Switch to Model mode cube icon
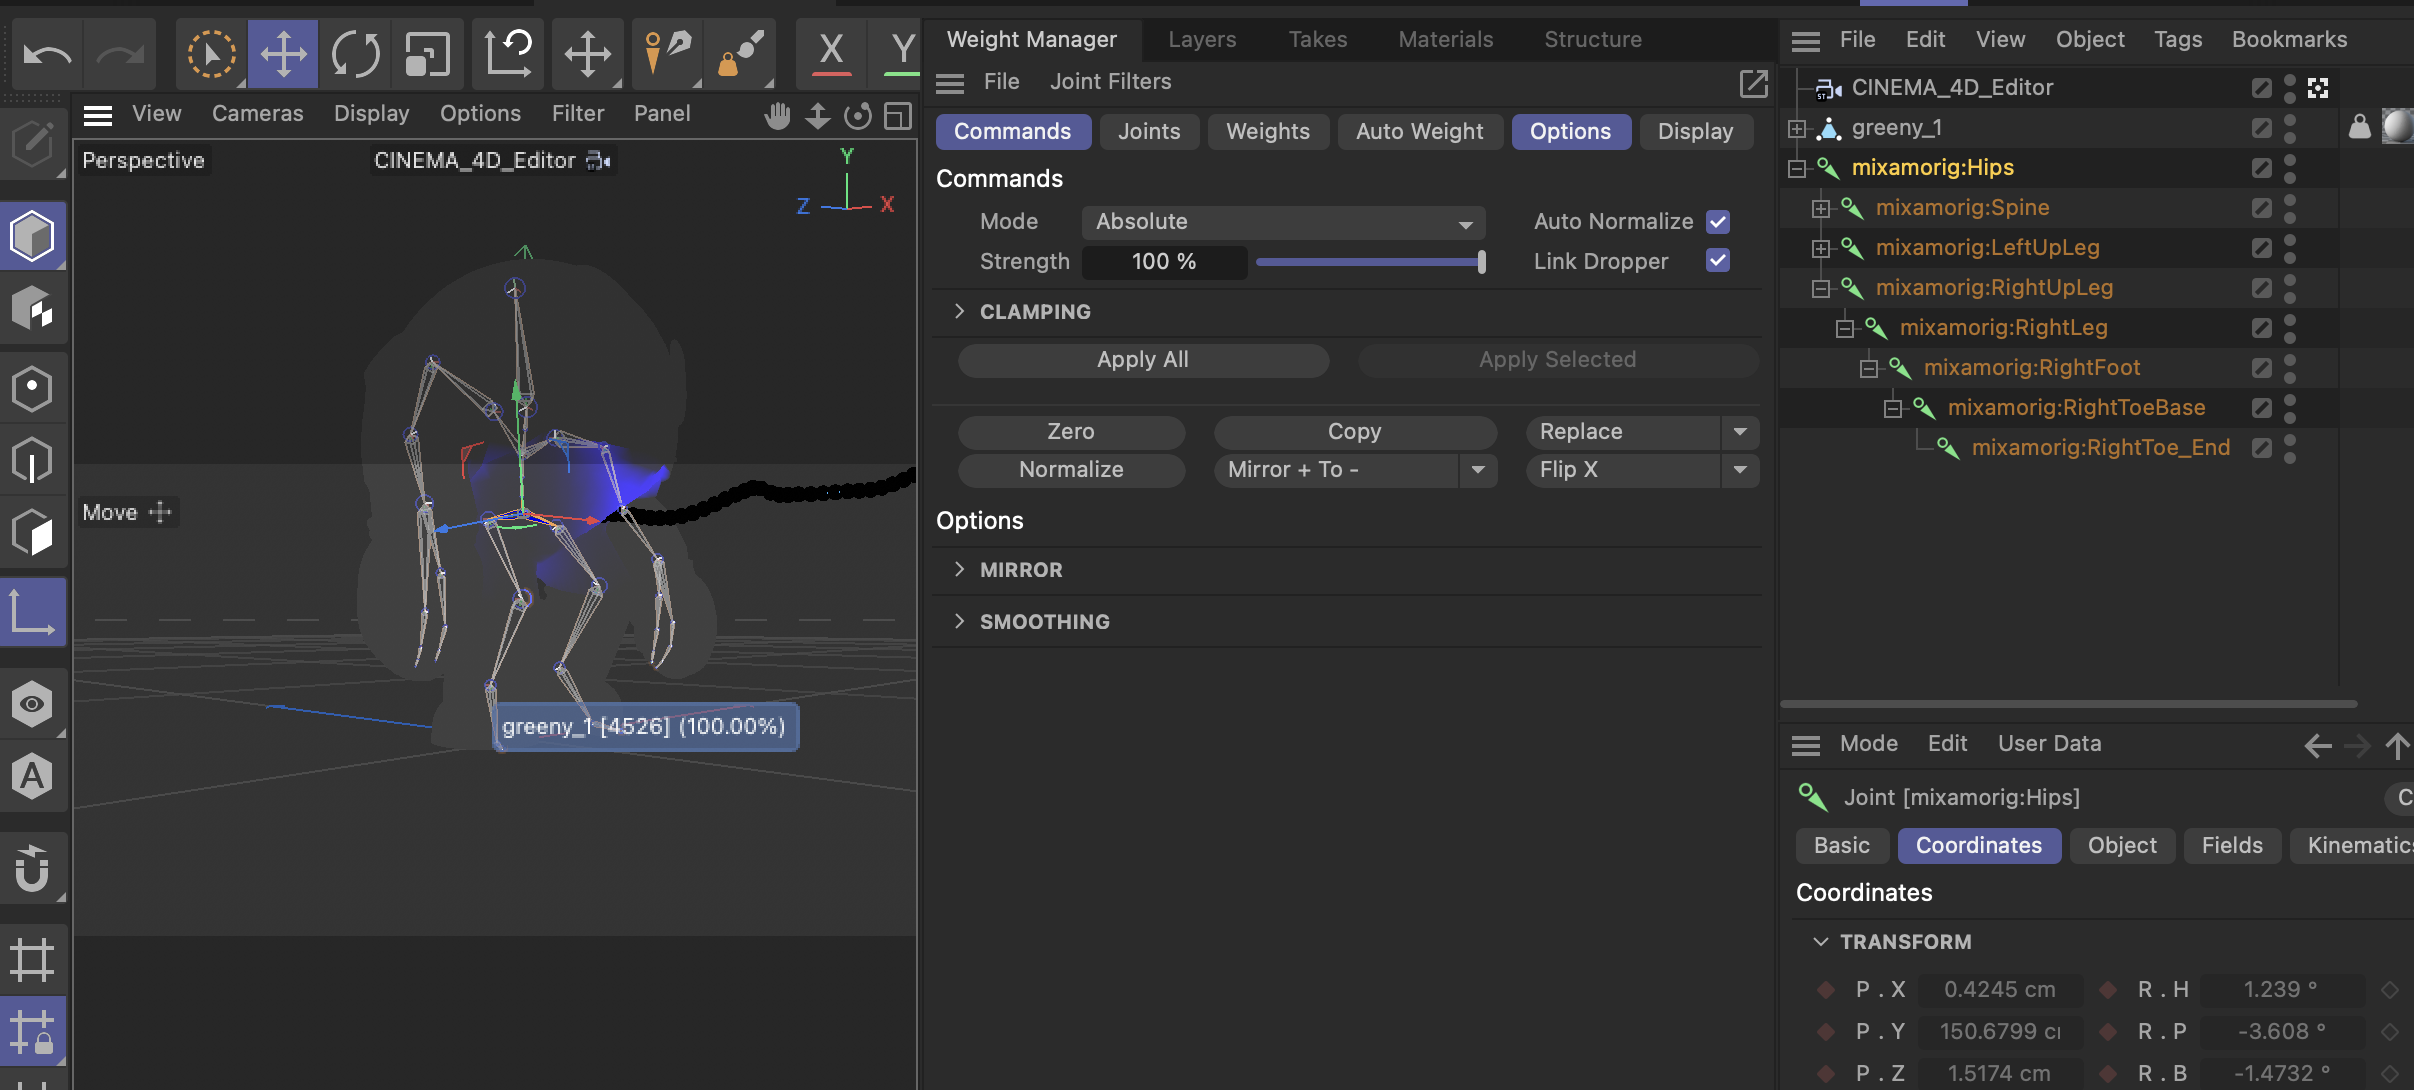This screenshot has width=2414, height=1090. (x=32, y=237)
